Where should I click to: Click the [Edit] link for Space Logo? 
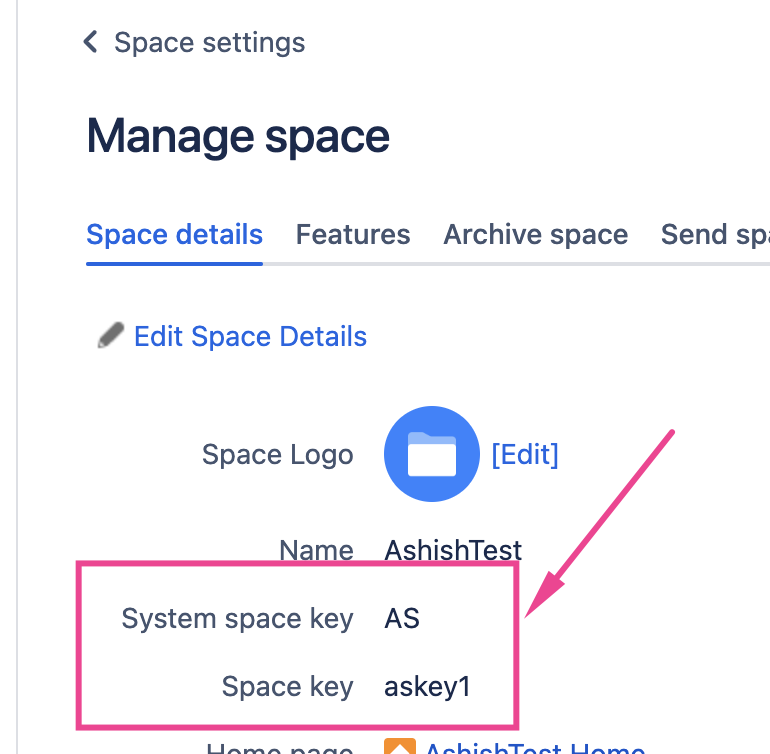click(x=525, y=454)
